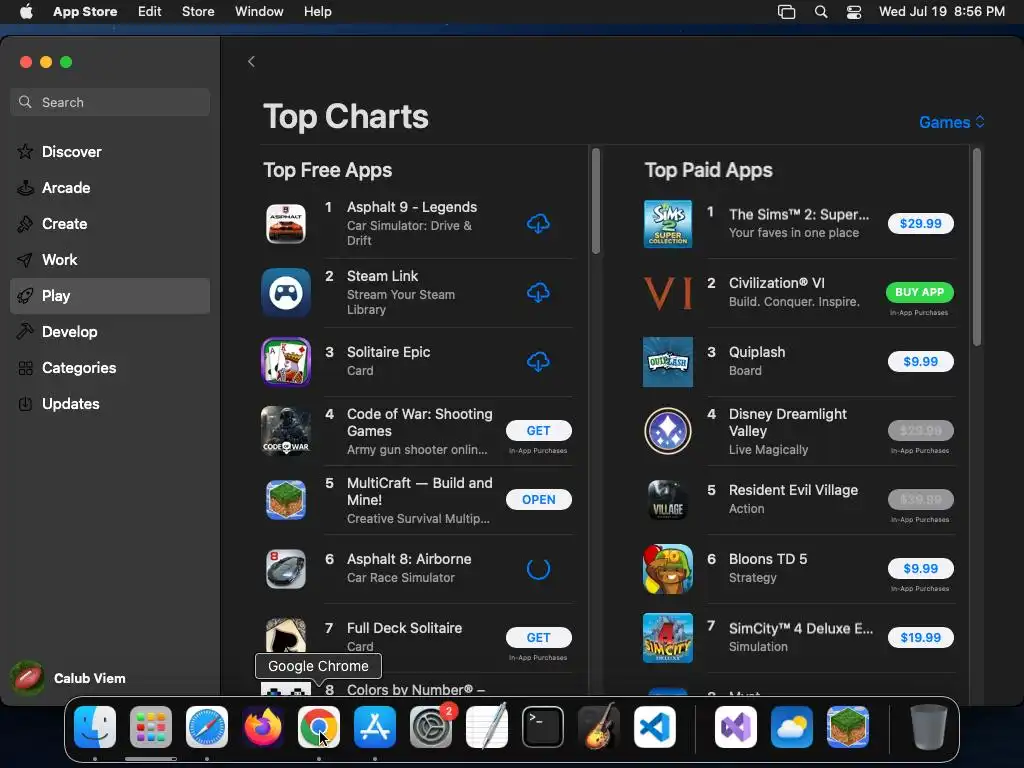Image resolution: width=1024 pixels, height=768 pixels.
Task: Select Play in the sidebar
Action: pos(110,296)
